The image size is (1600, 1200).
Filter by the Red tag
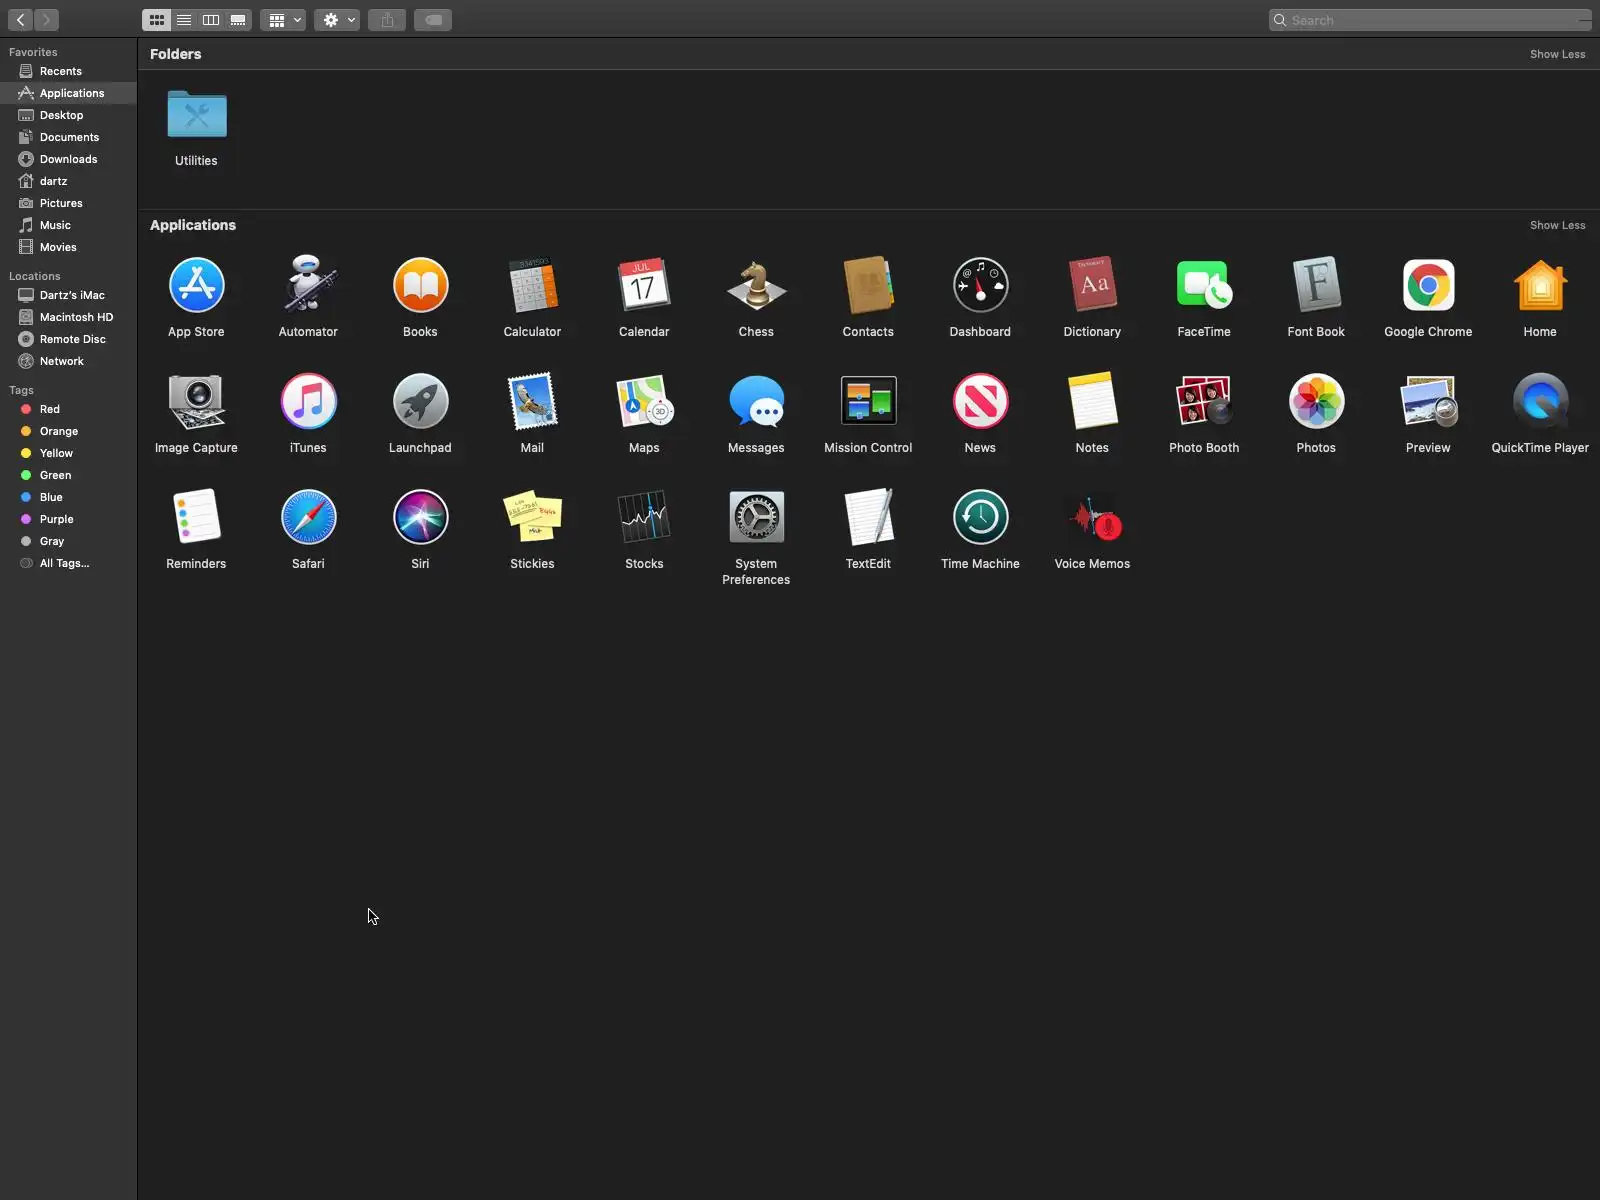pos(68,409)
